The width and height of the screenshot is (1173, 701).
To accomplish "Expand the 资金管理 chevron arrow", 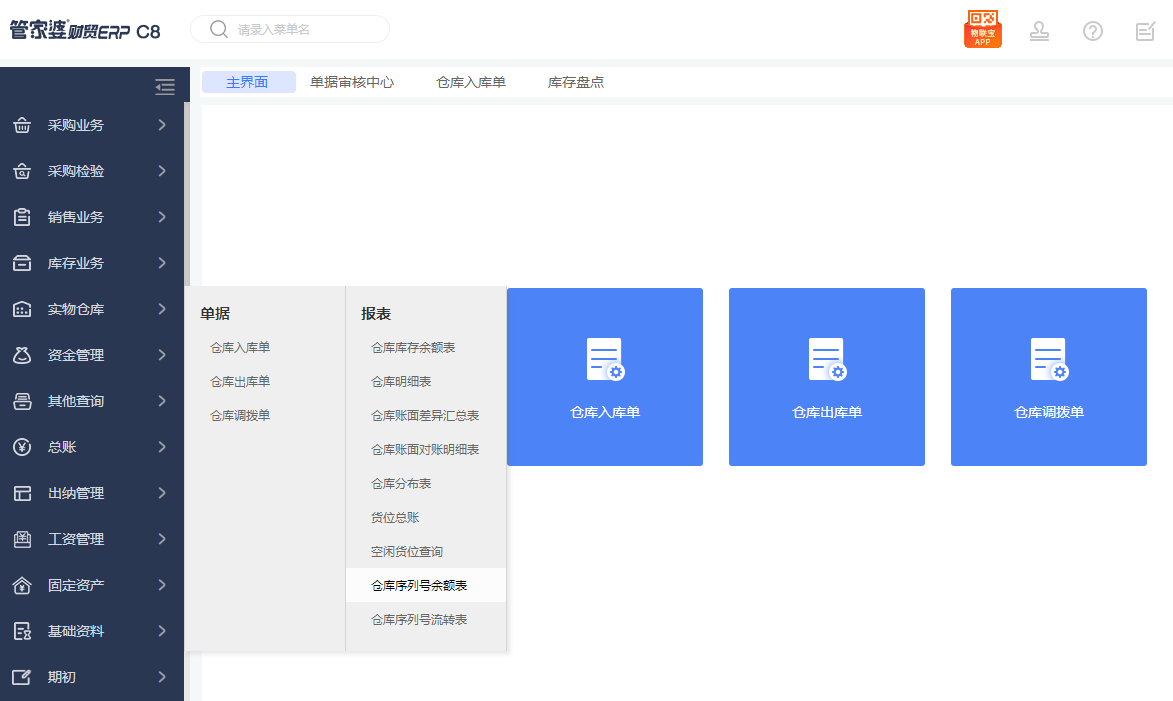I will pyautogui.click(x=162, y=355).
